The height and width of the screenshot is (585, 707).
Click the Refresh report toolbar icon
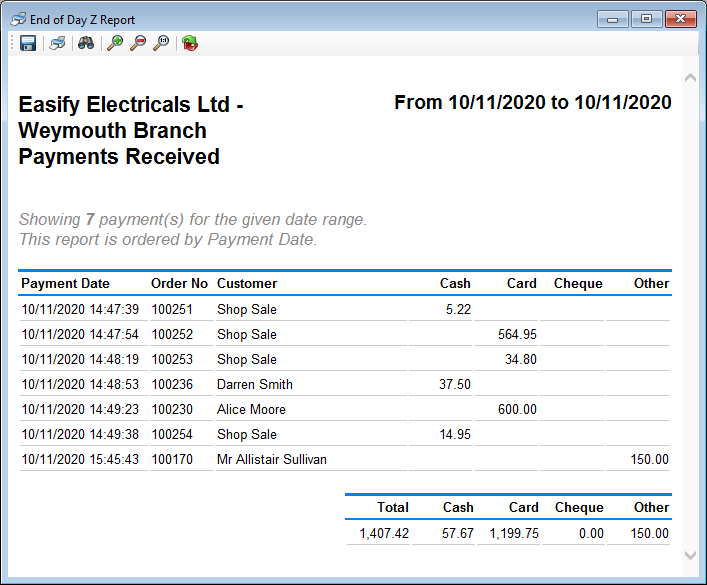click(x=189, y=43)
